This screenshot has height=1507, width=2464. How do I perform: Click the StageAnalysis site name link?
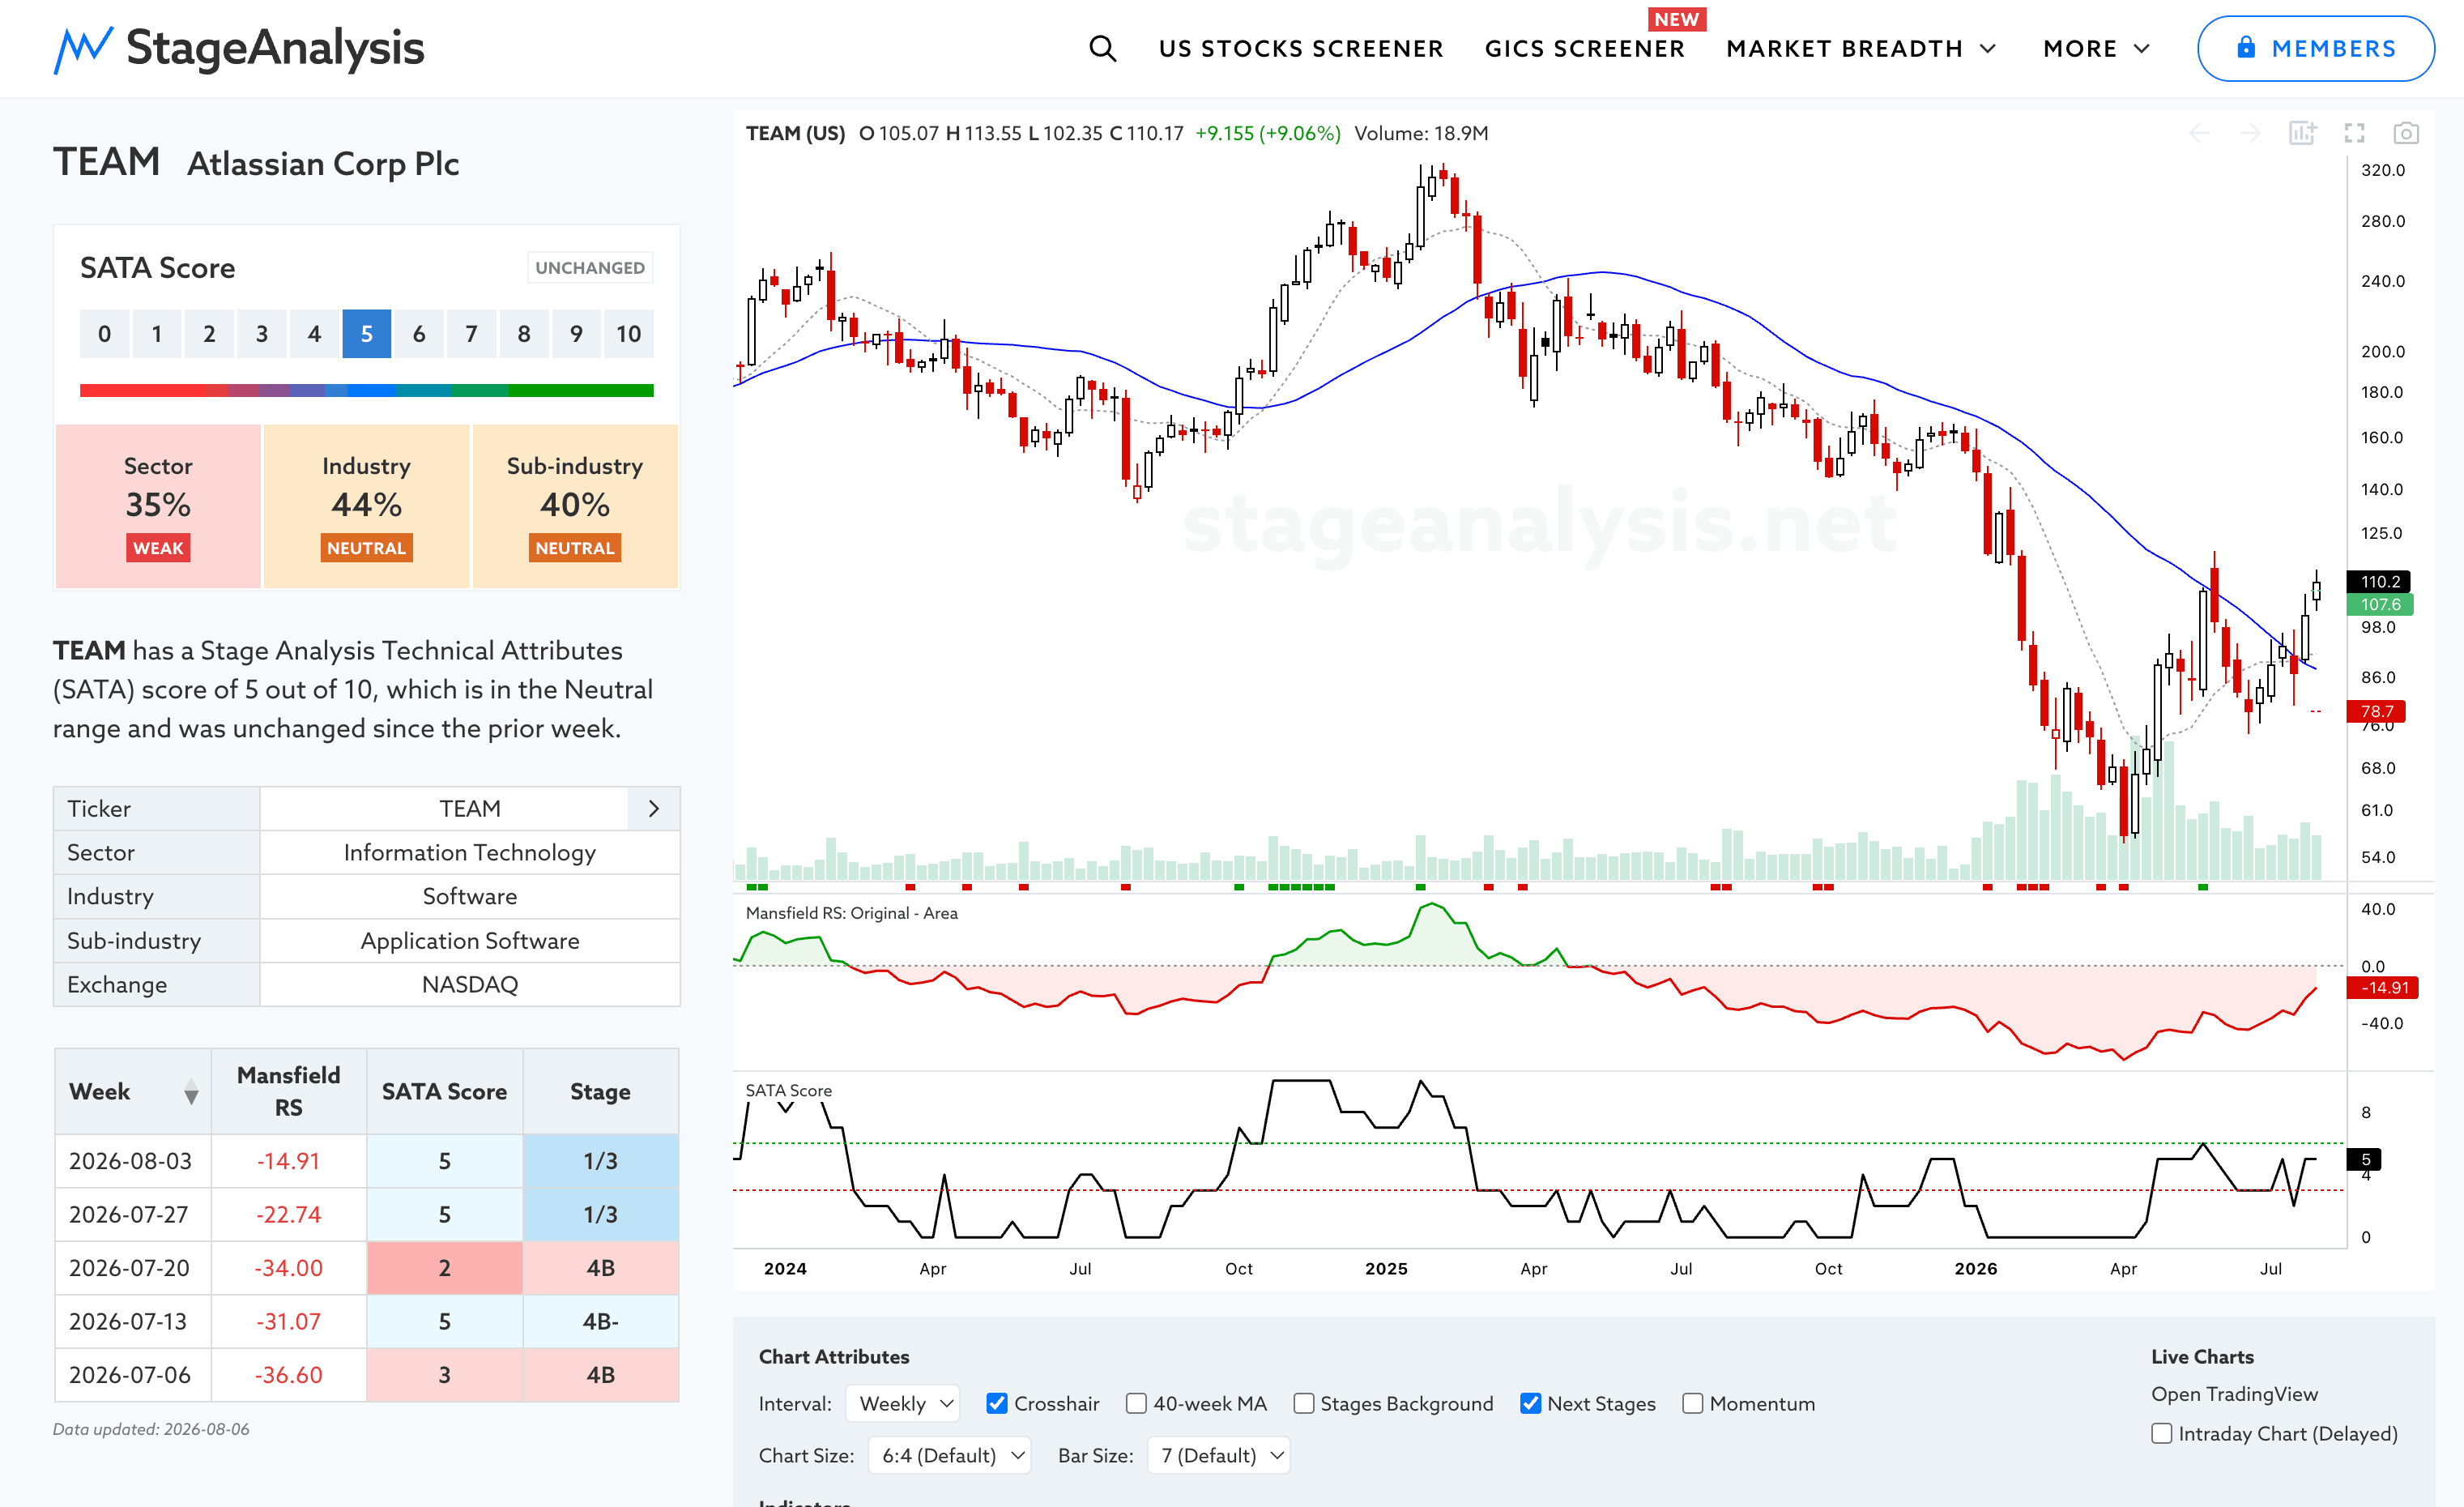point(275,48)
